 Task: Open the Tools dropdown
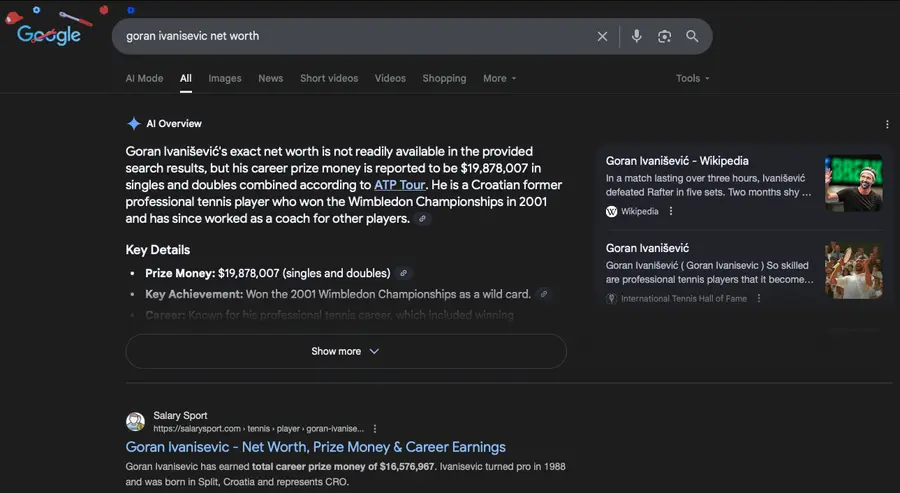coord(692,78)
